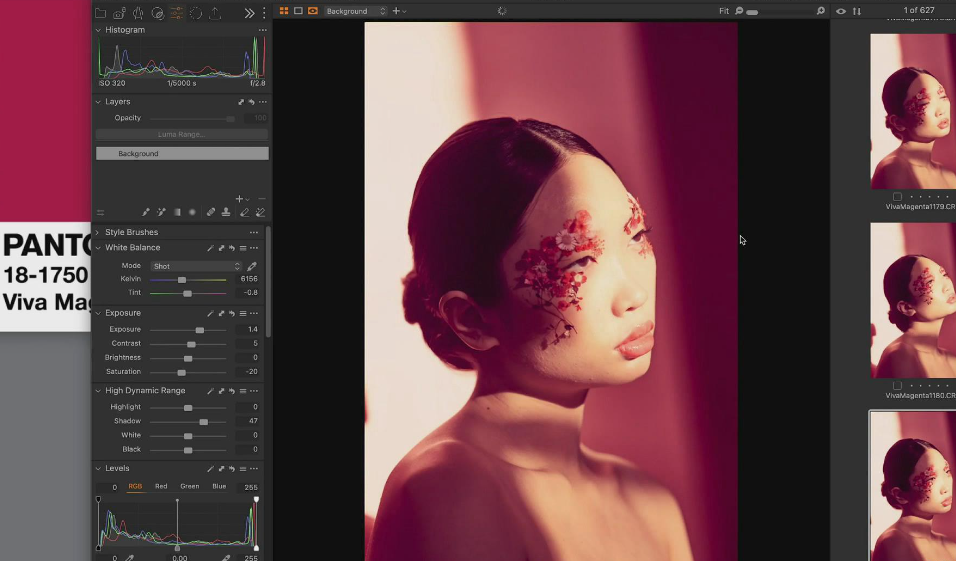Open the White Balance Mode dropdown showing Shot
The image size is (956, 561).
click(x=196, y=266)
